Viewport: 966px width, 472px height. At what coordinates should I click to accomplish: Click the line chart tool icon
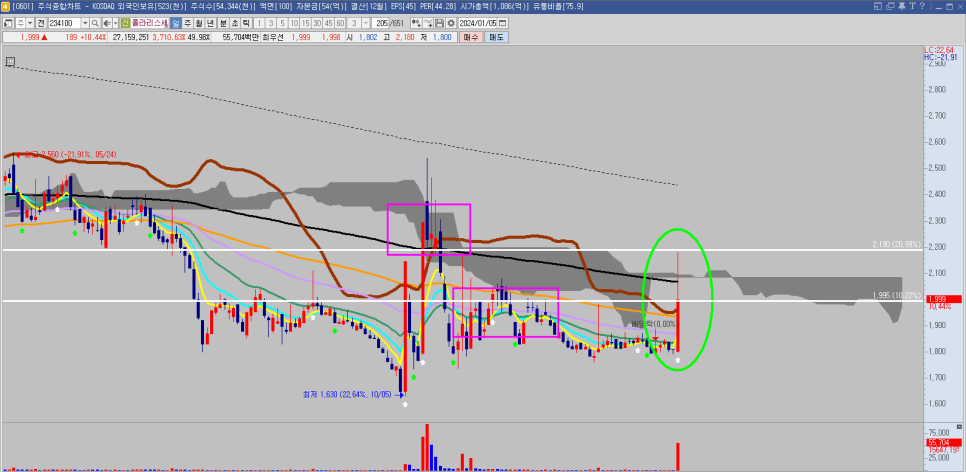428,23
